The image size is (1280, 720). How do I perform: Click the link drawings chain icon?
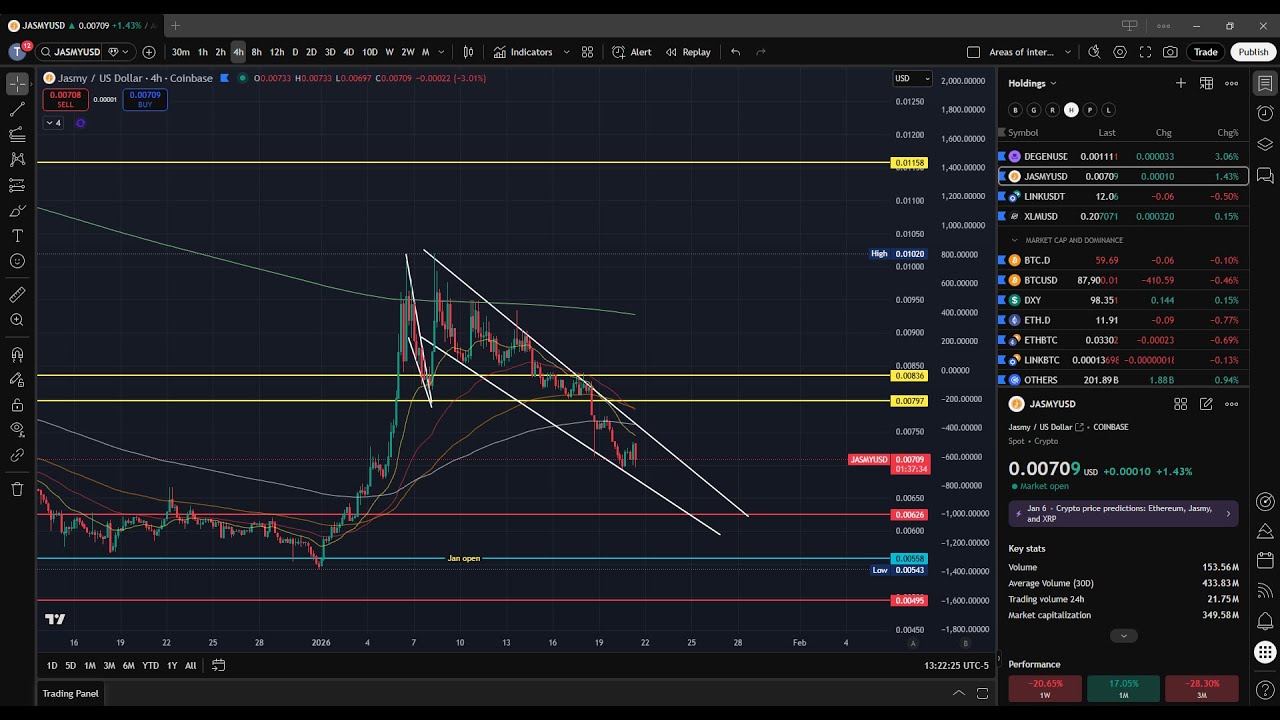(17, 455)
